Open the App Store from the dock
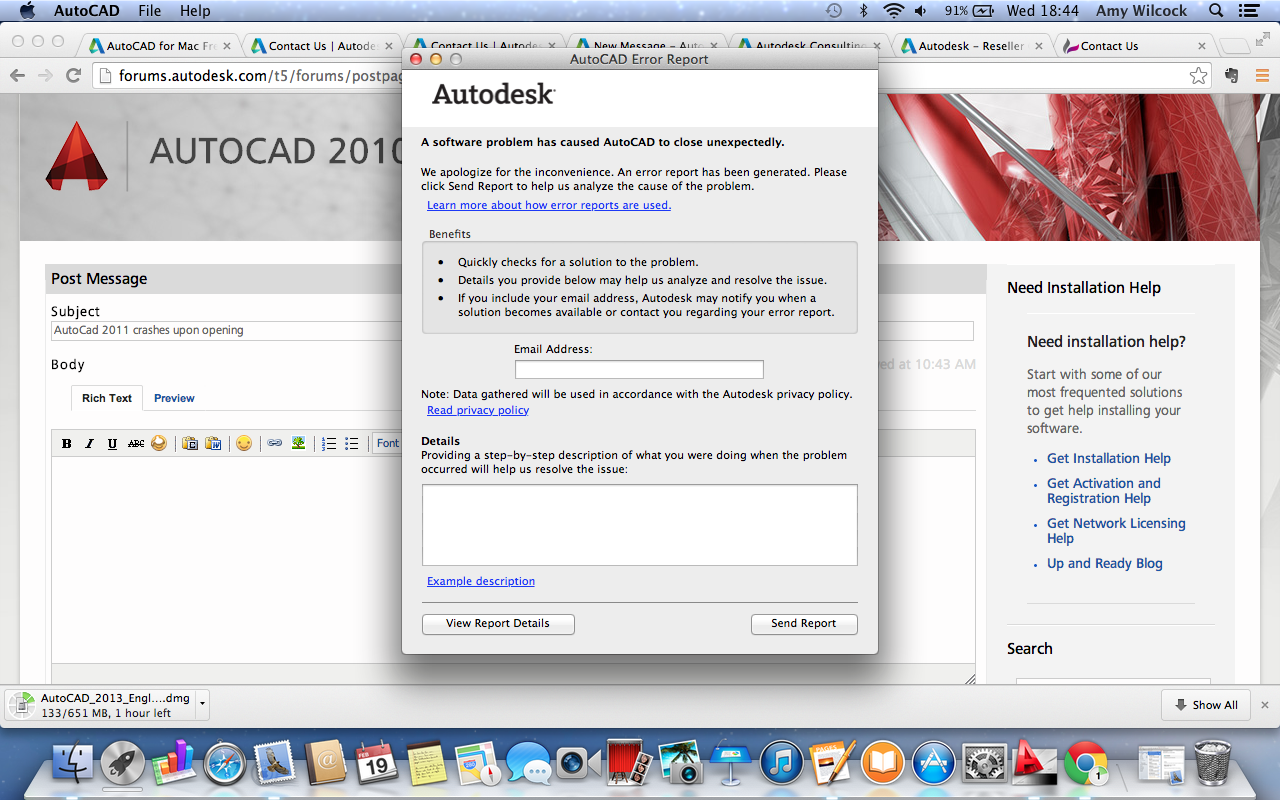The width and height of the screenshot is (1280, 800). pyautogui.click(x=935, y=764)
